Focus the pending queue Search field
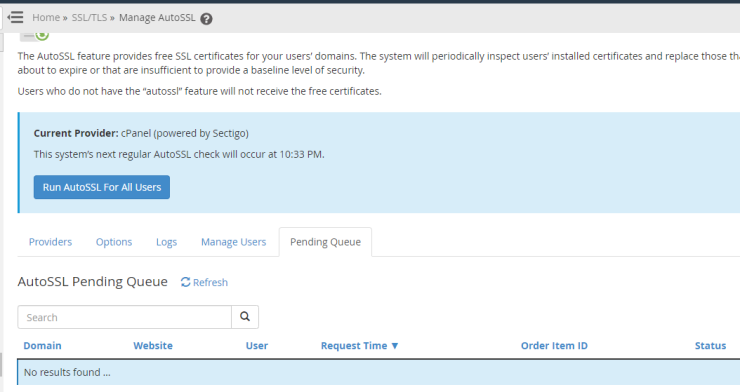The width and height of the screenshot is (740, 392). tap(125, 317)
